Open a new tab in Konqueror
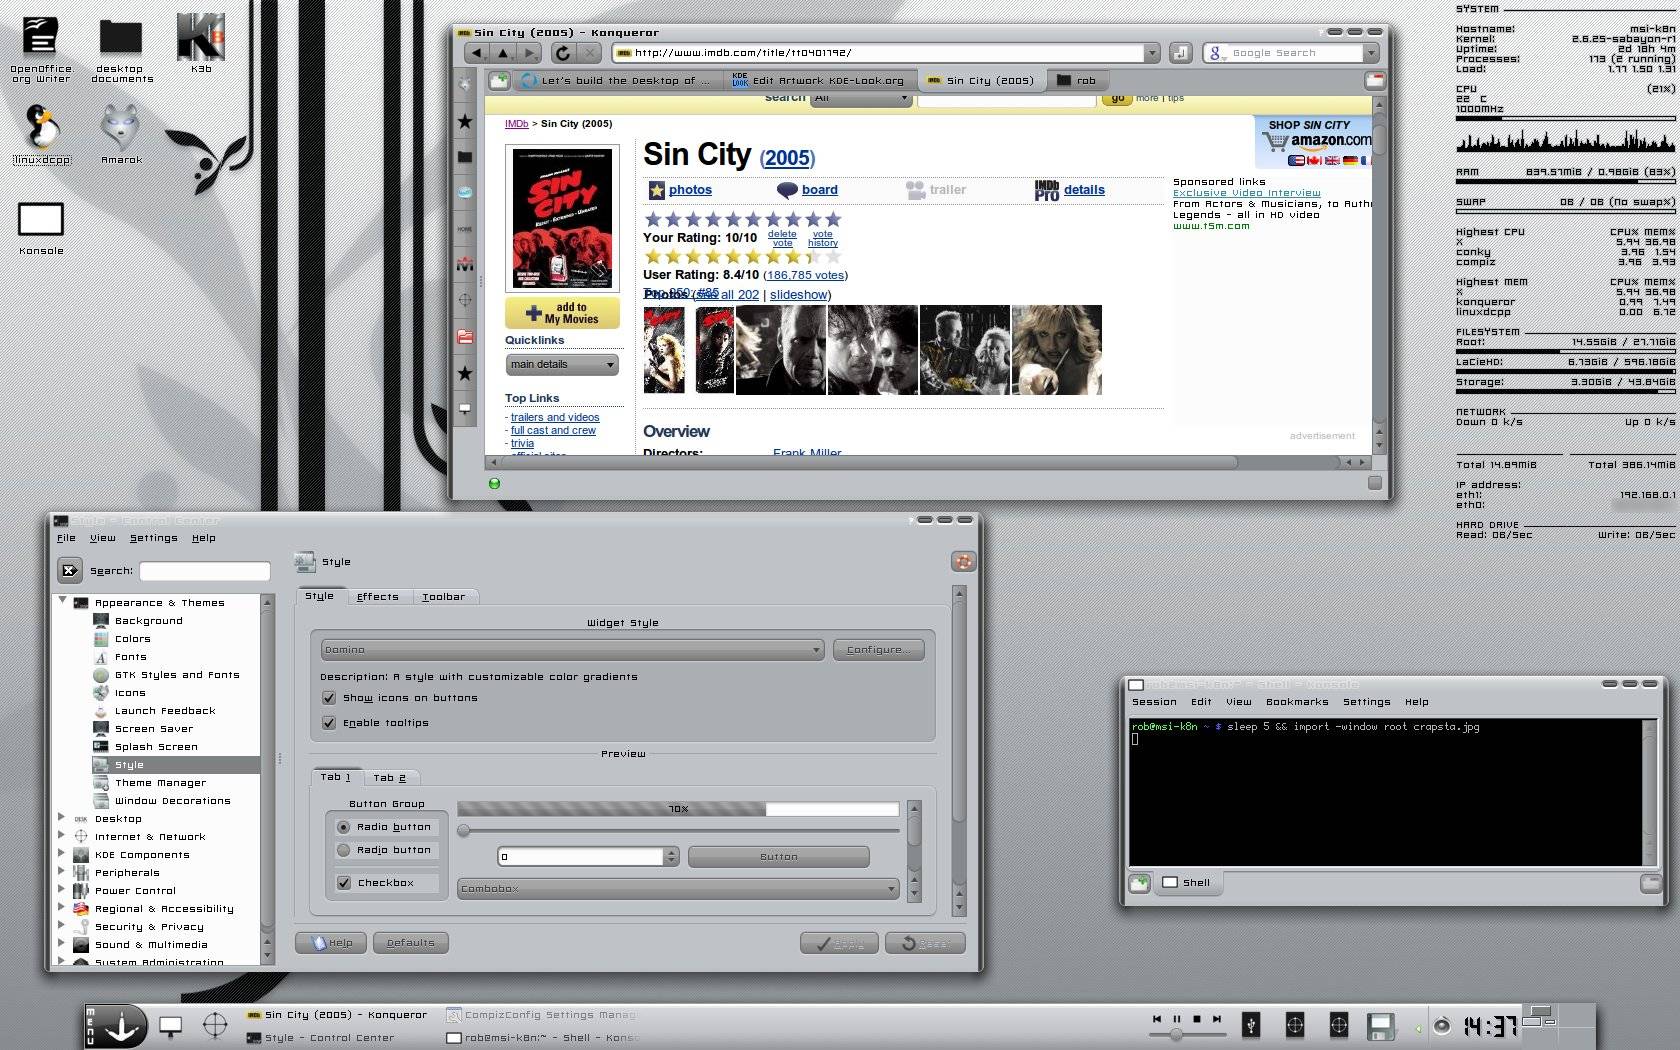 (x=499, y=80)
